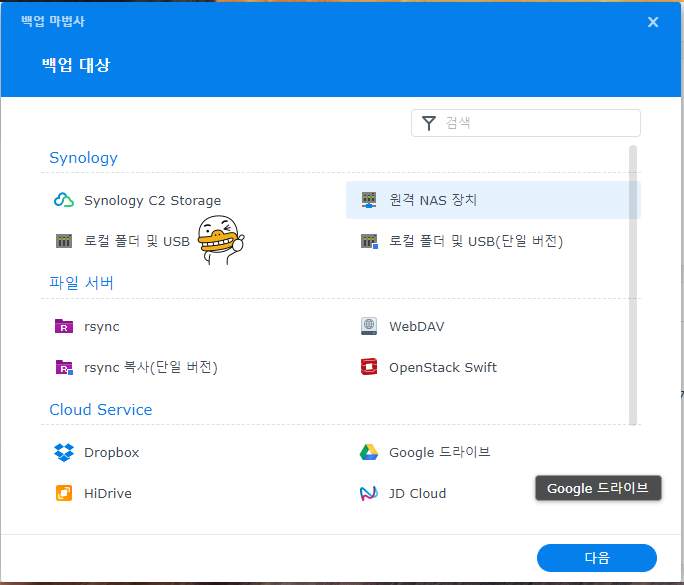
Task: Choose rsync 복사(단일 버전) label
Action: [150, 367]
